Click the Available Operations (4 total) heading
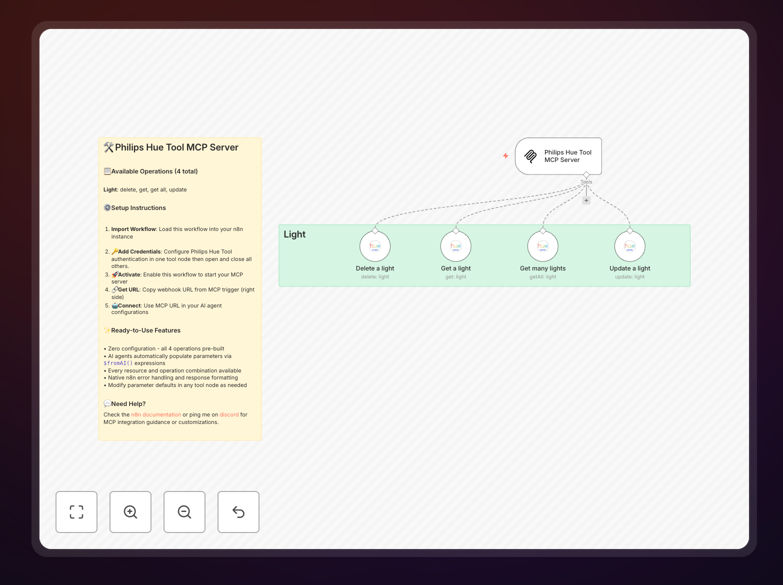 point(150,171)
